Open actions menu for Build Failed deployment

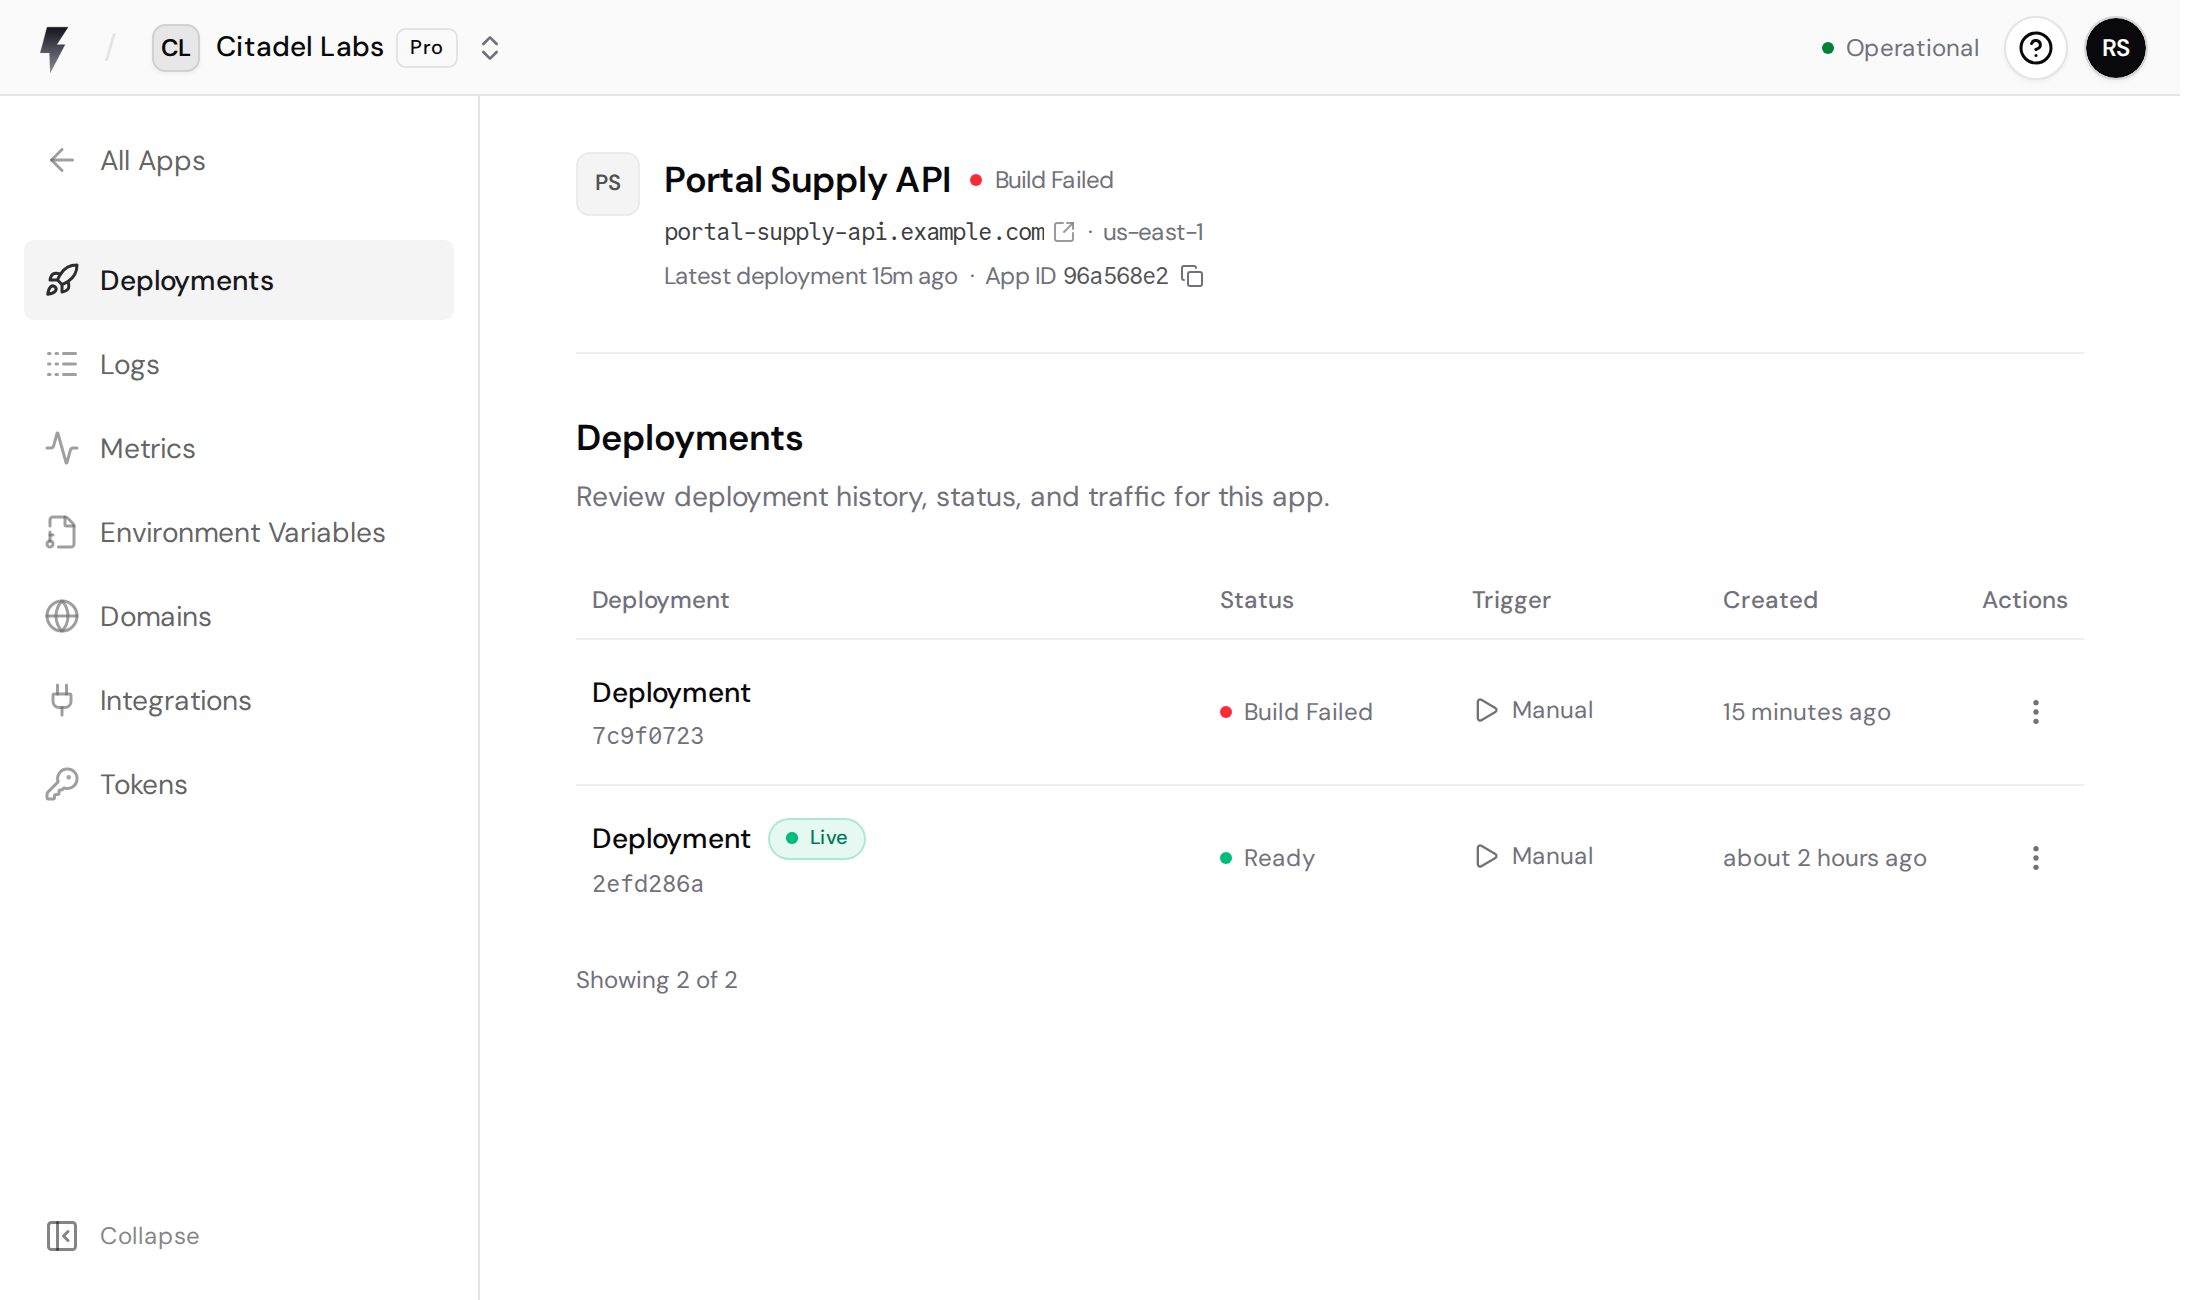pos(2035,712)
